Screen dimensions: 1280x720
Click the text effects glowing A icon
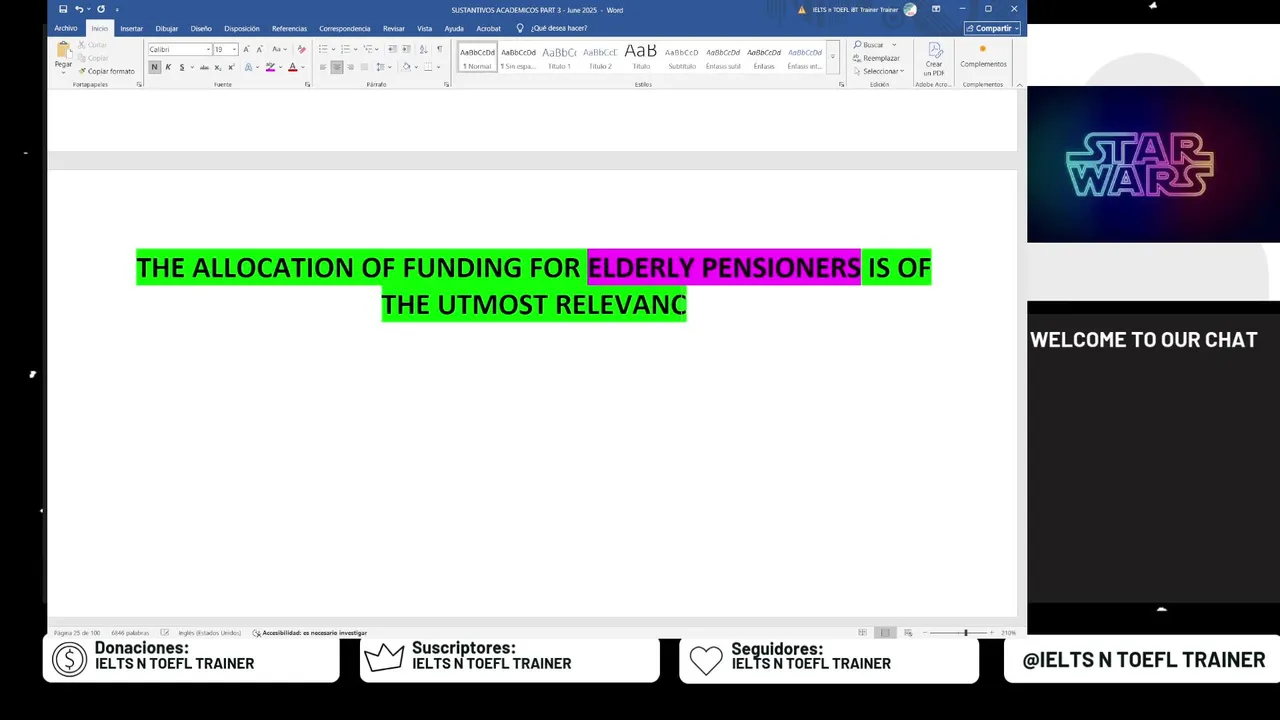click(248, 67)
